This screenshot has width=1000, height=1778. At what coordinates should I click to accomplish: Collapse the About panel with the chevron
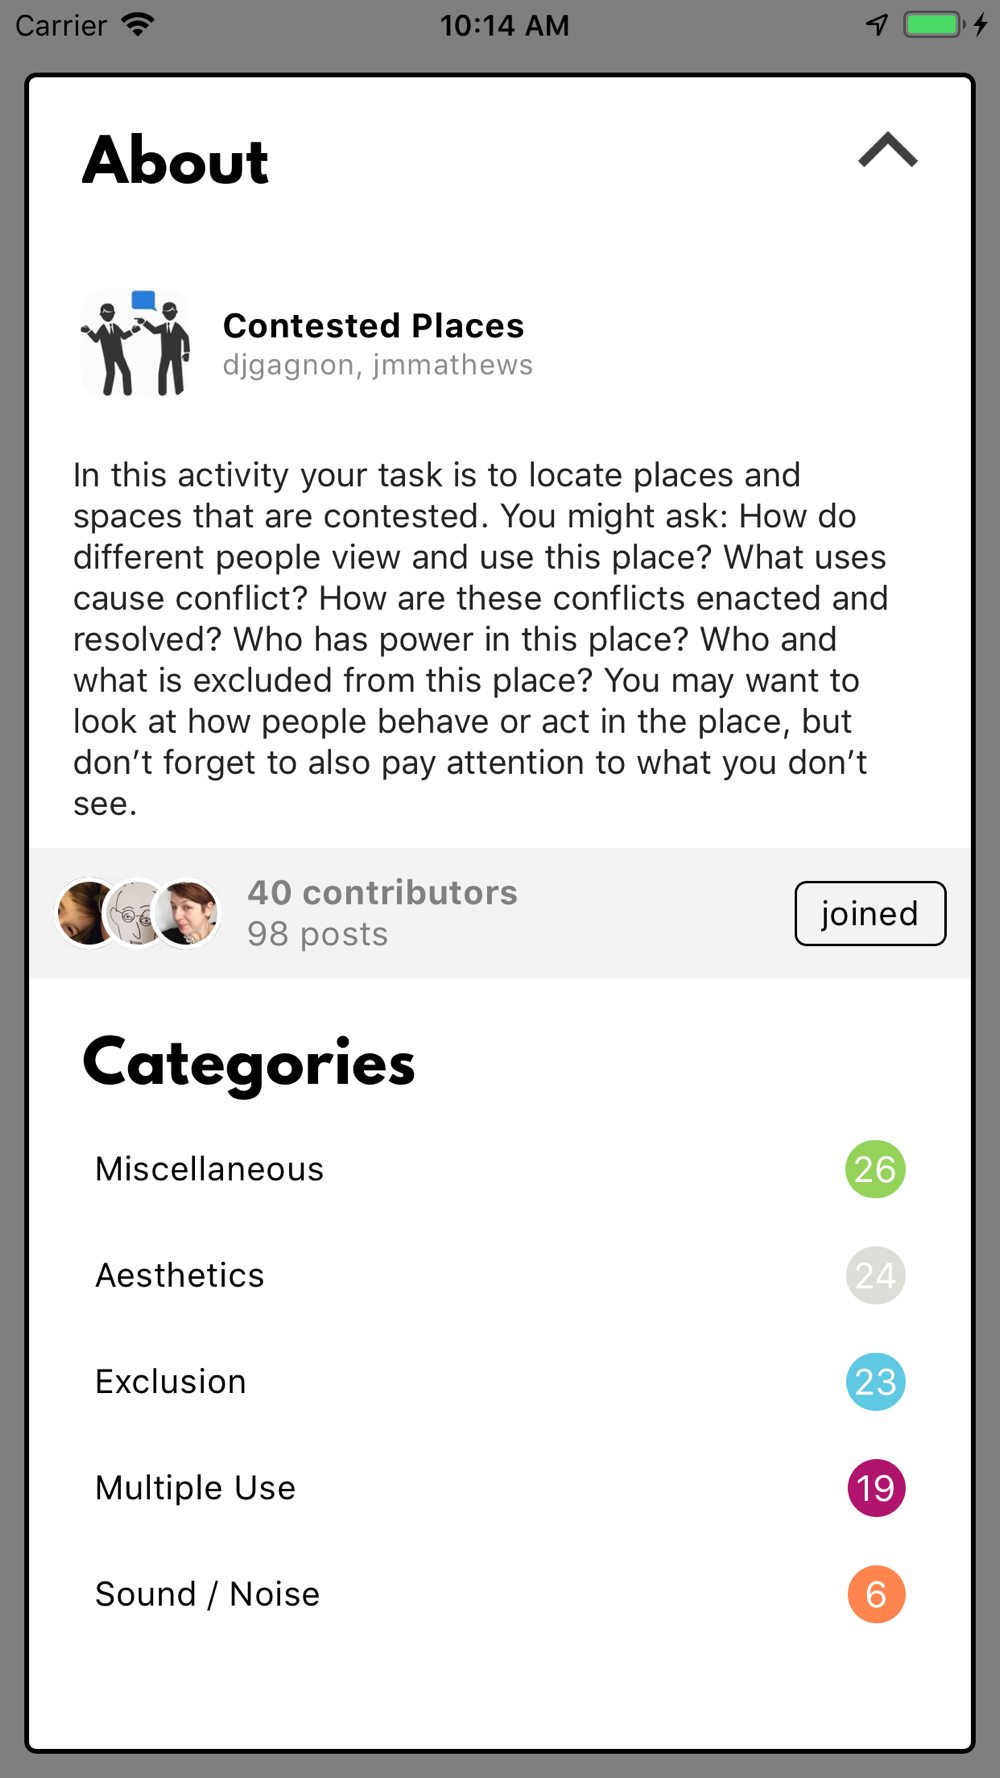pyautogui.click(x=887, y=150)
